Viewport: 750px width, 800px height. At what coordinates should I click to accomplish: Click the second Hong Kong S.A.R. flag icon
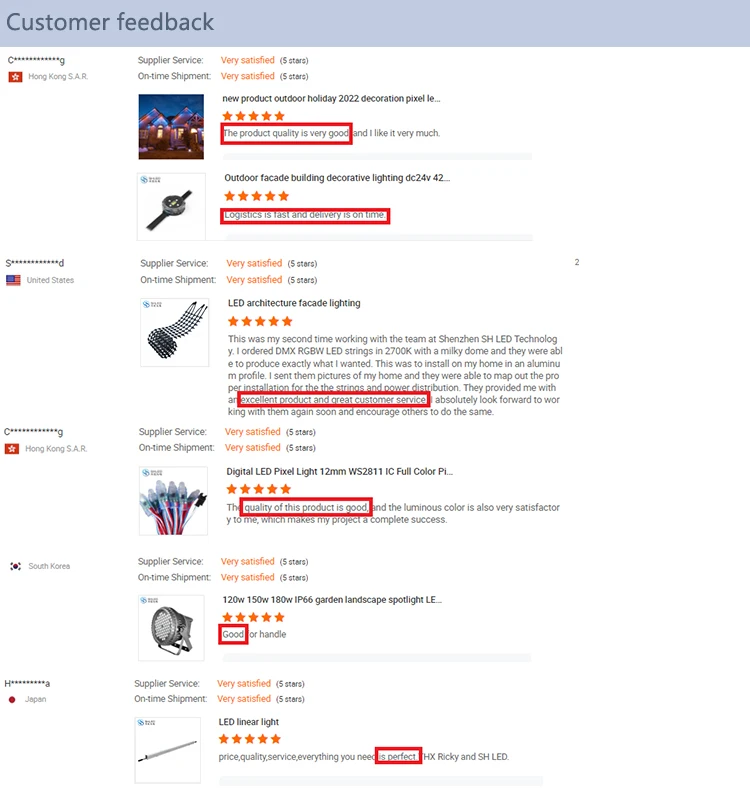12,449
